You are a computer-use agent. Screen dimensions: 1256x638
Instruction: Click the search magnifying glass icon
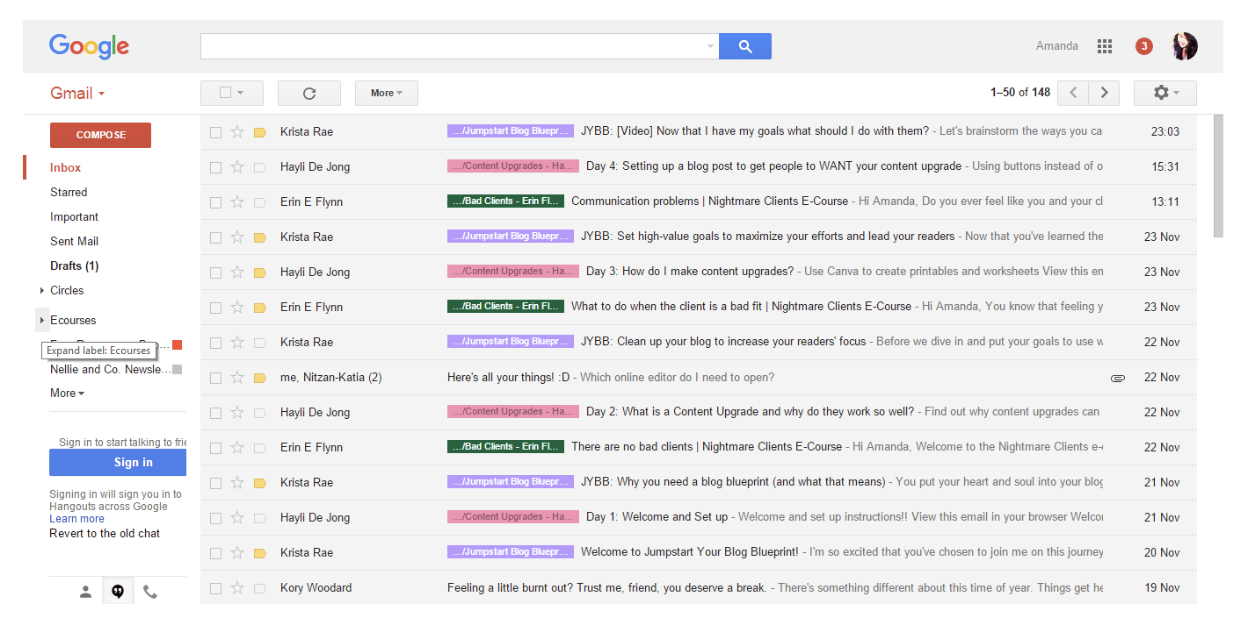(744, 46)
